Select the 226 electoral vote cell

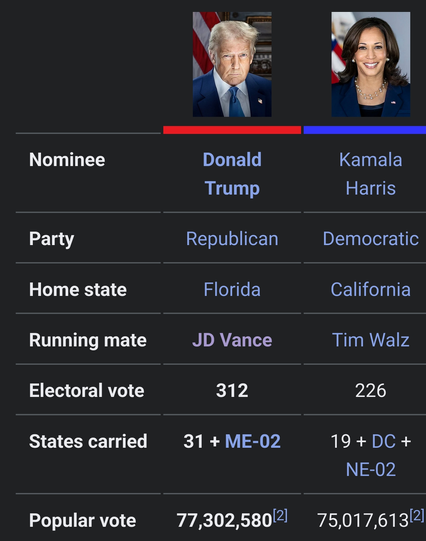[x=365, y=390]
